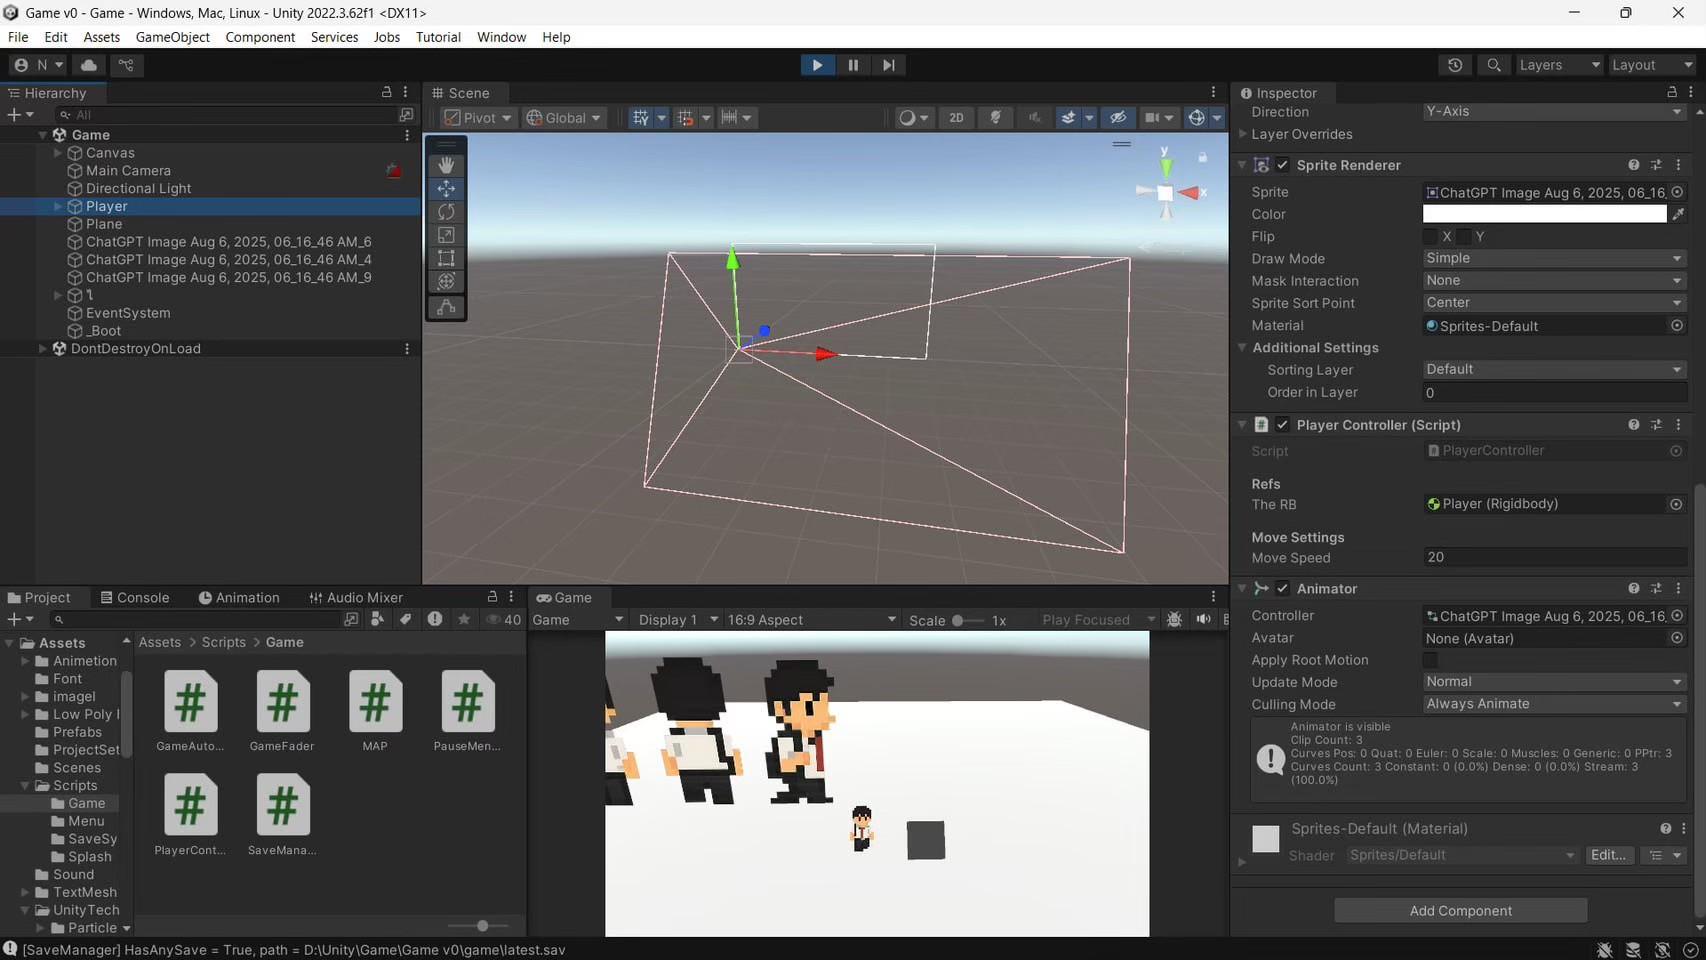The width and height of the screenshot is (1706, 960).
Task: Open the Undo History icon
Action: 1455,65
